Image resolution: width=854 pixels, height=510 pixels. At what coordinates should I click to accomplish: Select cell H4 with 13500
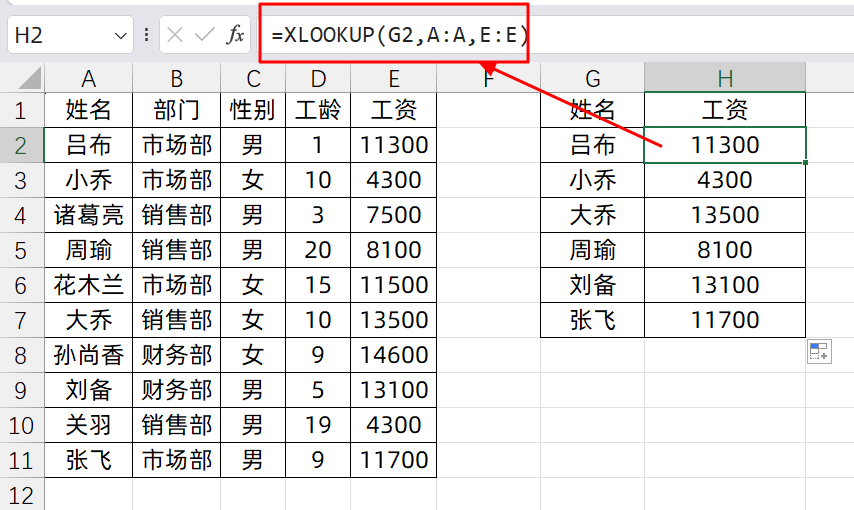(x=725, y=215)
